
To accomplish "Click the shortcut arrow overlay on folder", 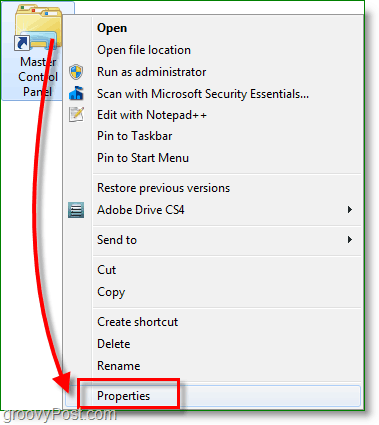I will (x=22, y=43).
